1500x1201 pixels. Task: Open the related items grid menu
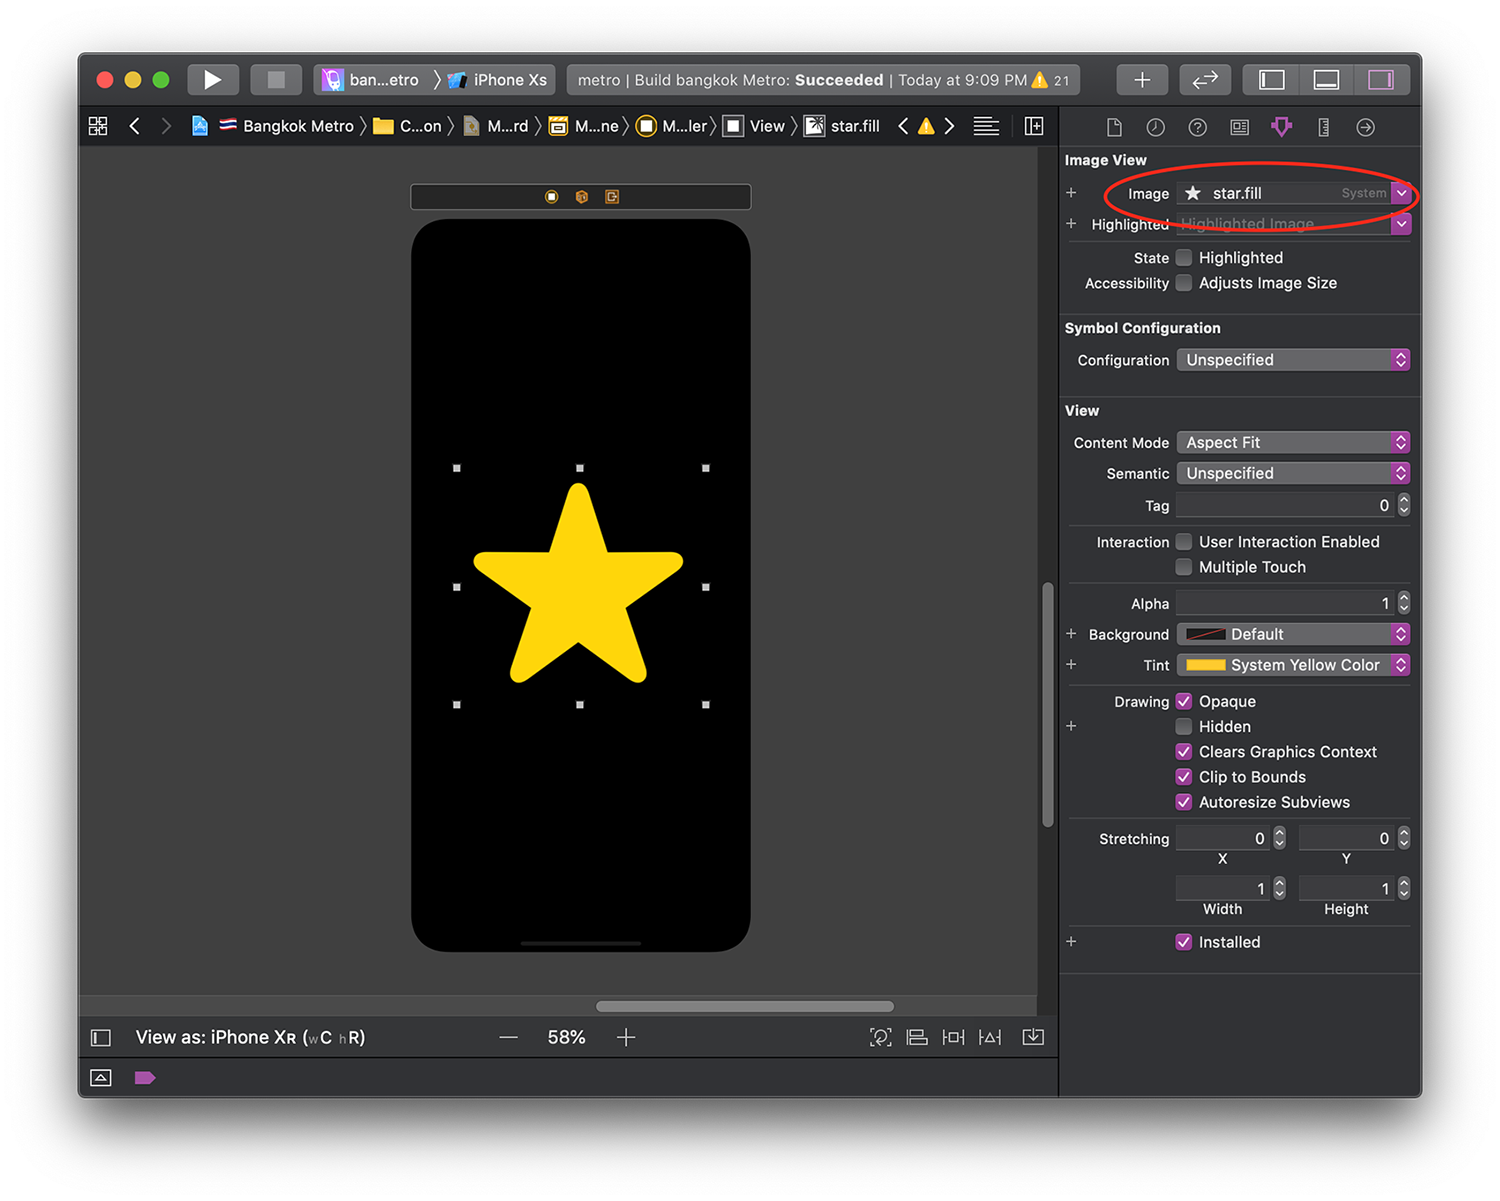coord(98,126)
